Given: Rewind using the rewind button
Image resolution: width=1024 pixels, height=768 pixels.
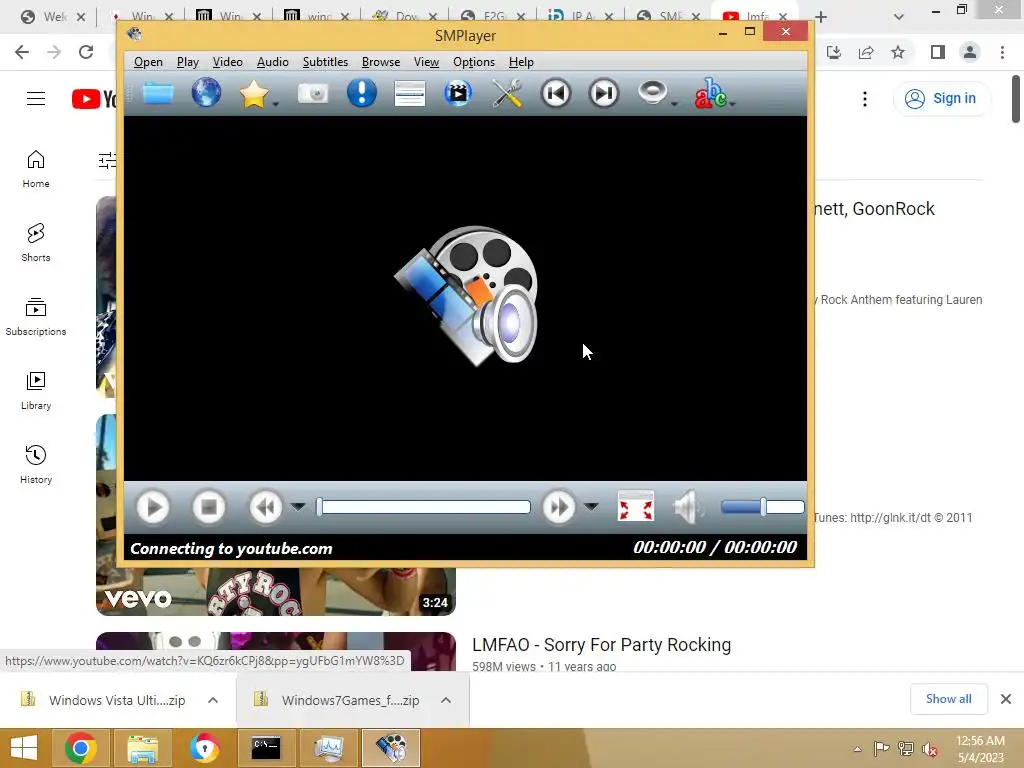Looking at the screenshot, I should 266,507.
